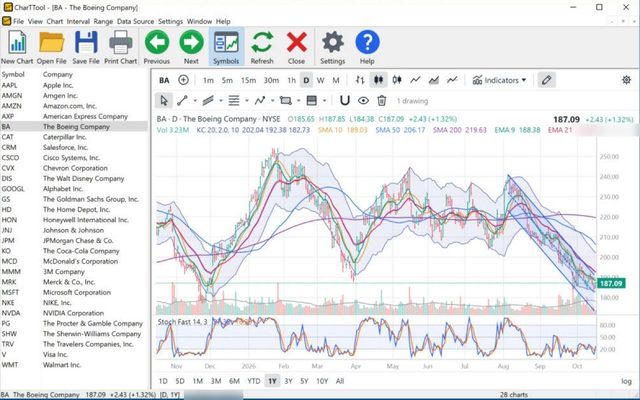This screenshot has height=400, width=640.
Task: Set range to 3M
Action: 216,381
